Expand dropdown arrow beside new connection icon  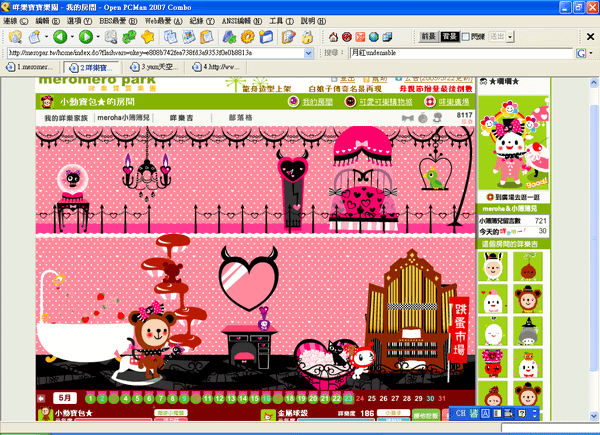(x=46, y=37)
